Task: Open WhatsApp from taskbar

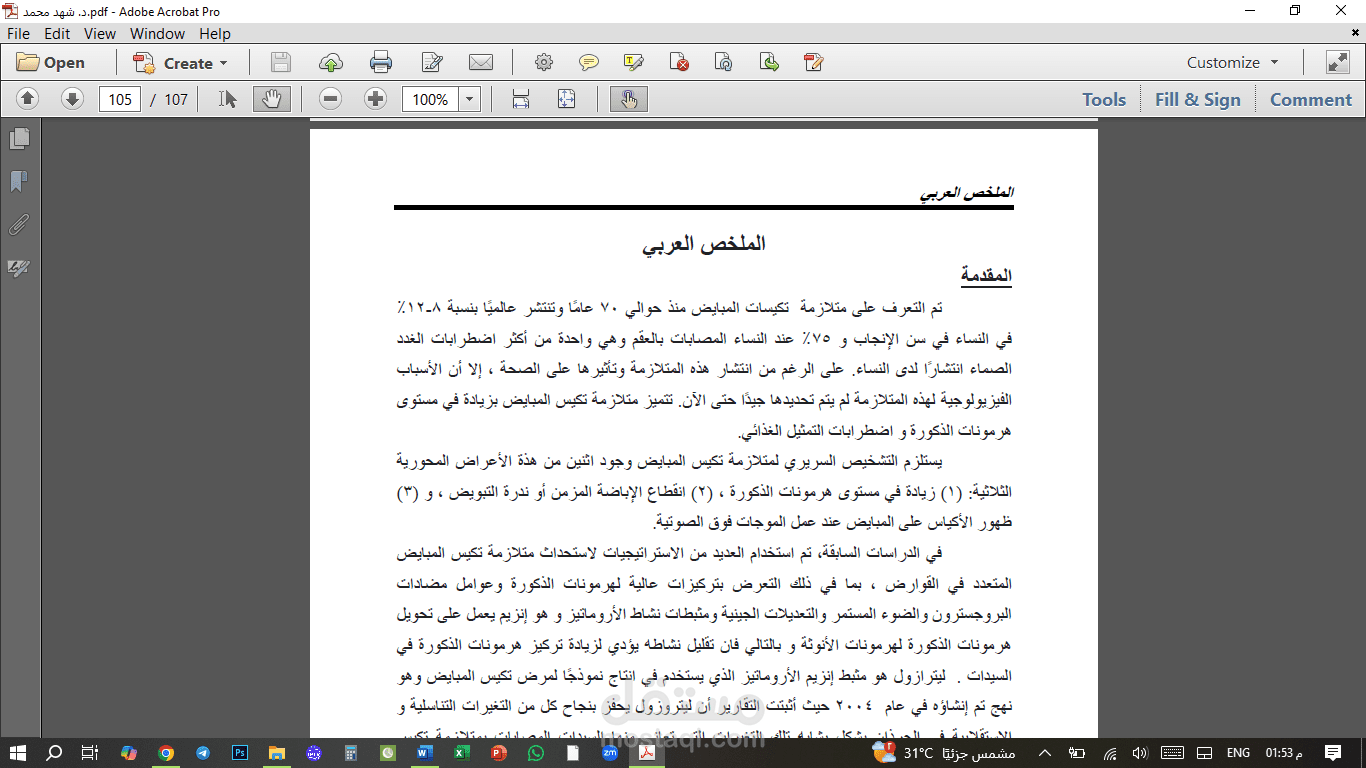Action: (536, 753)
